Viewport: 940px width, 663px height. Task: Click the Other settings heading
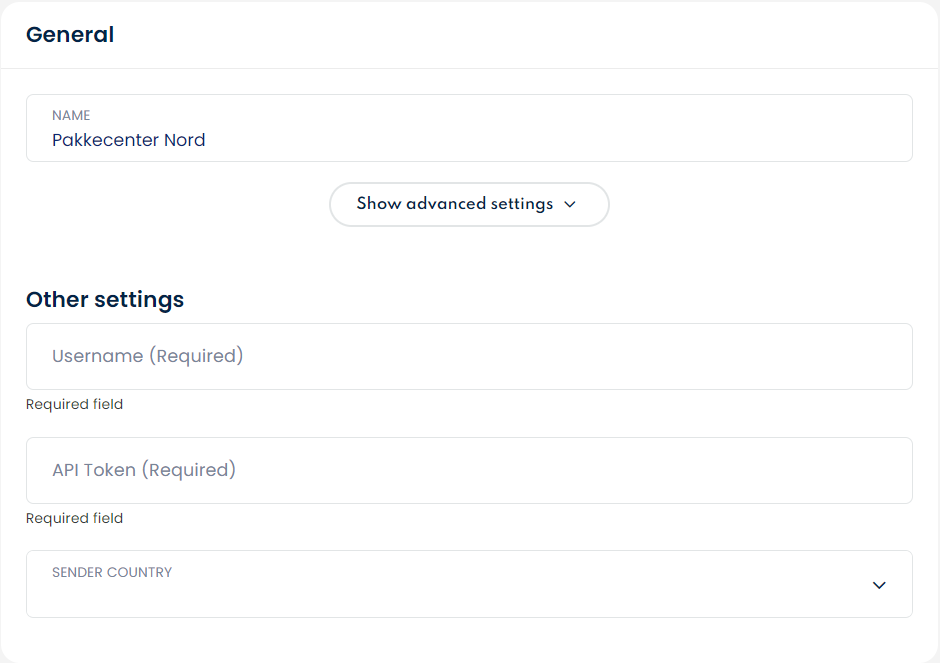pos(105,299)
